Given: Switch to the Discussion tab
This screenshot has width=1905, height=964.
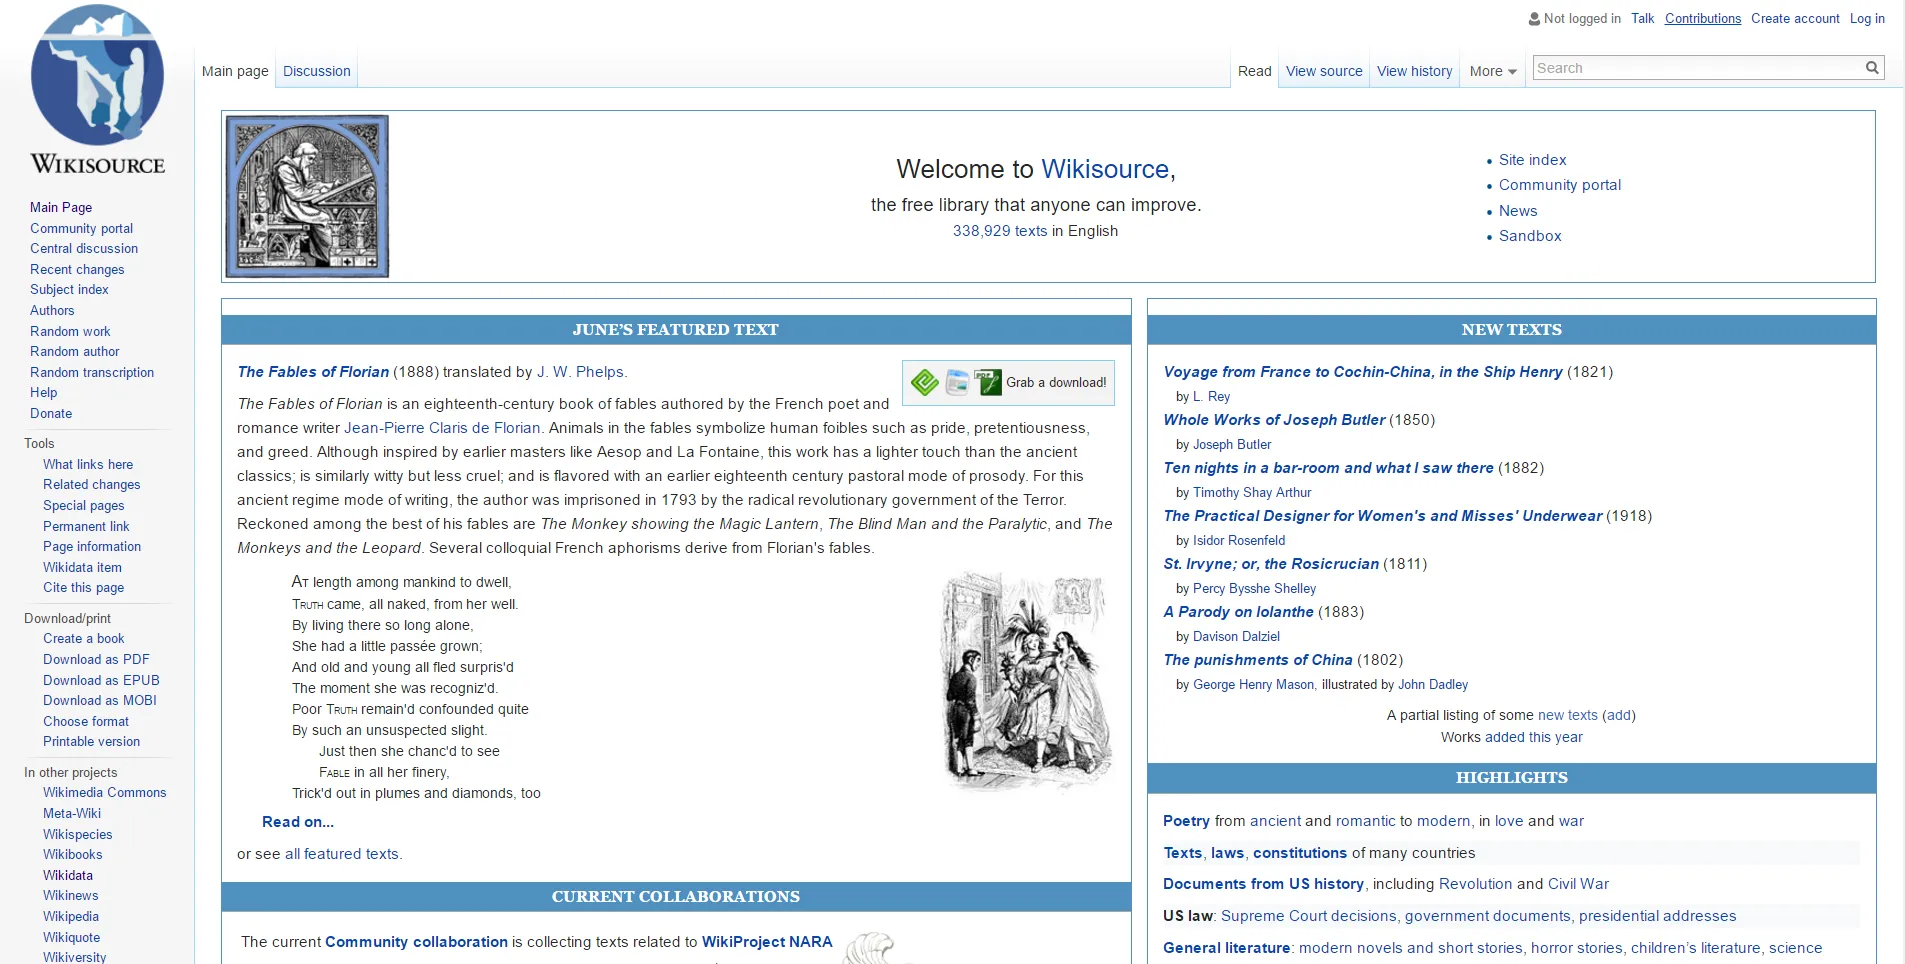Looking at the screenshot, I should coord(316,70).
